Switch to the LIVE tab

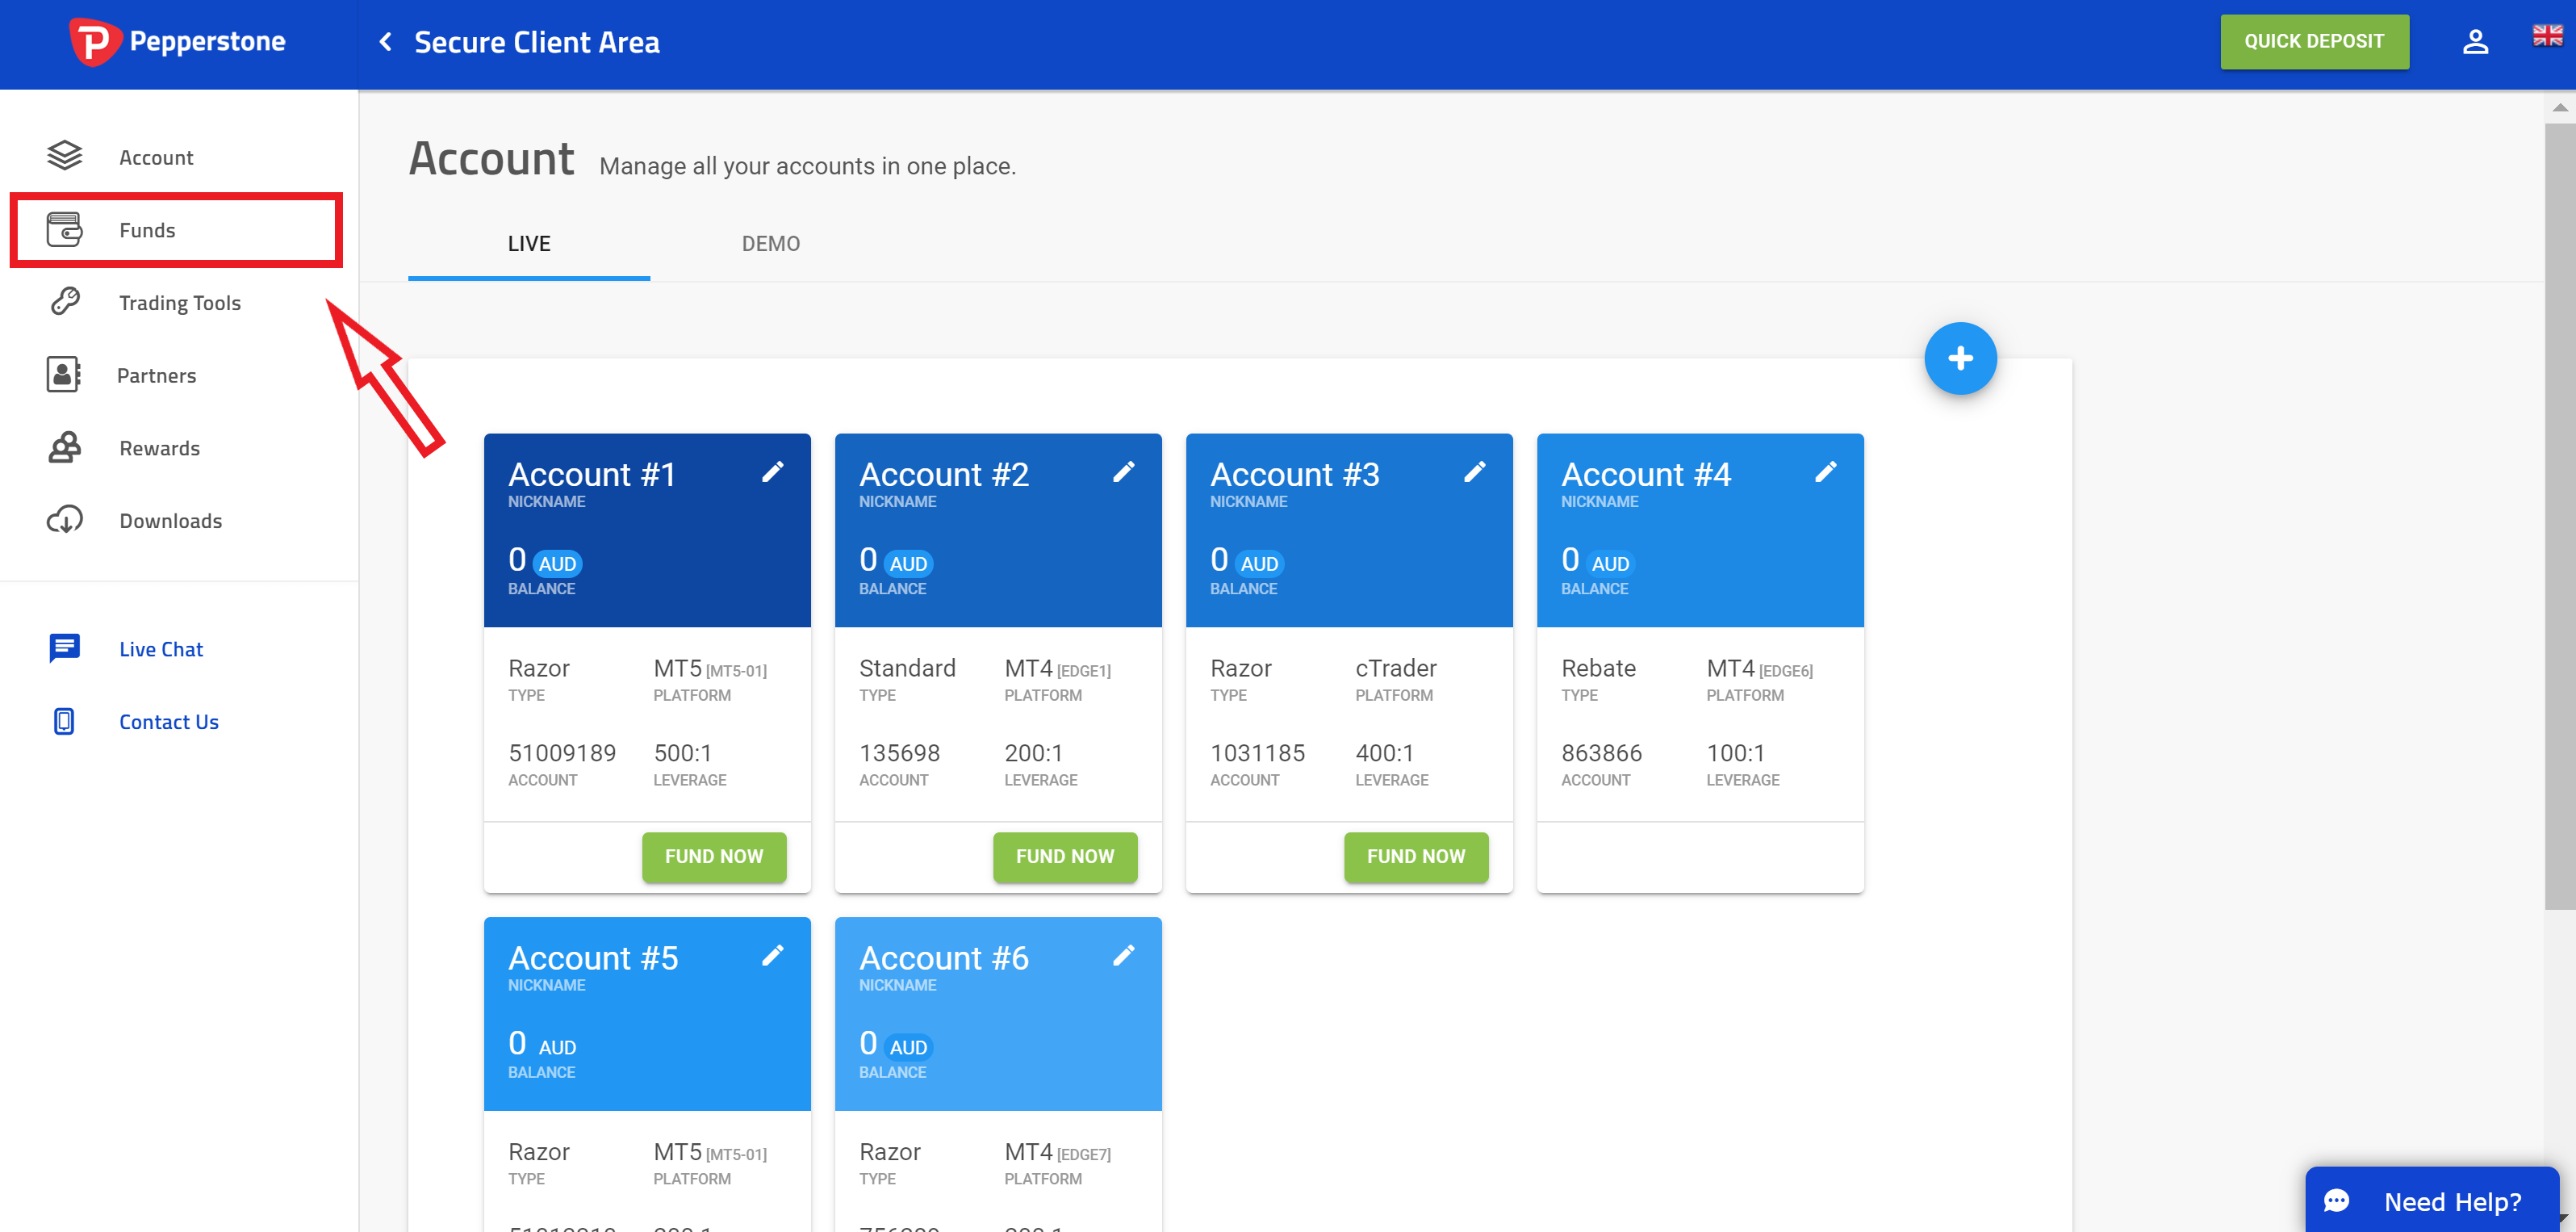pyautogui.click(x=529, y=244)
